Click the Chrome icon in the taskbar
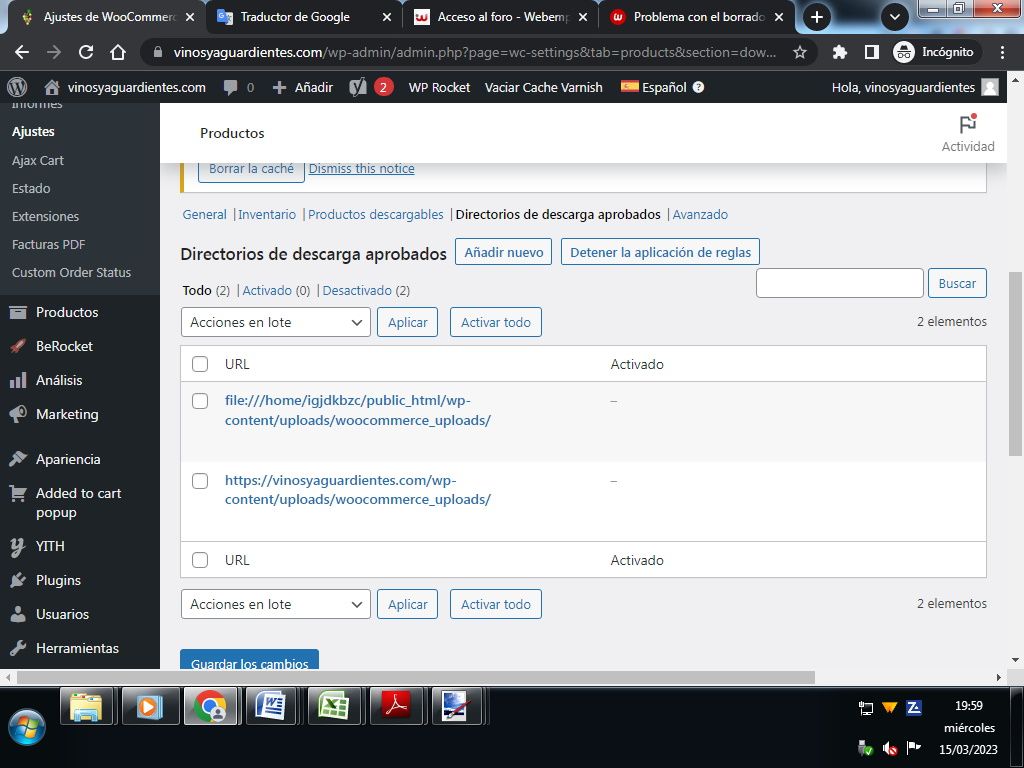This screenshot has height=768, width=1024. click(210, 707)
